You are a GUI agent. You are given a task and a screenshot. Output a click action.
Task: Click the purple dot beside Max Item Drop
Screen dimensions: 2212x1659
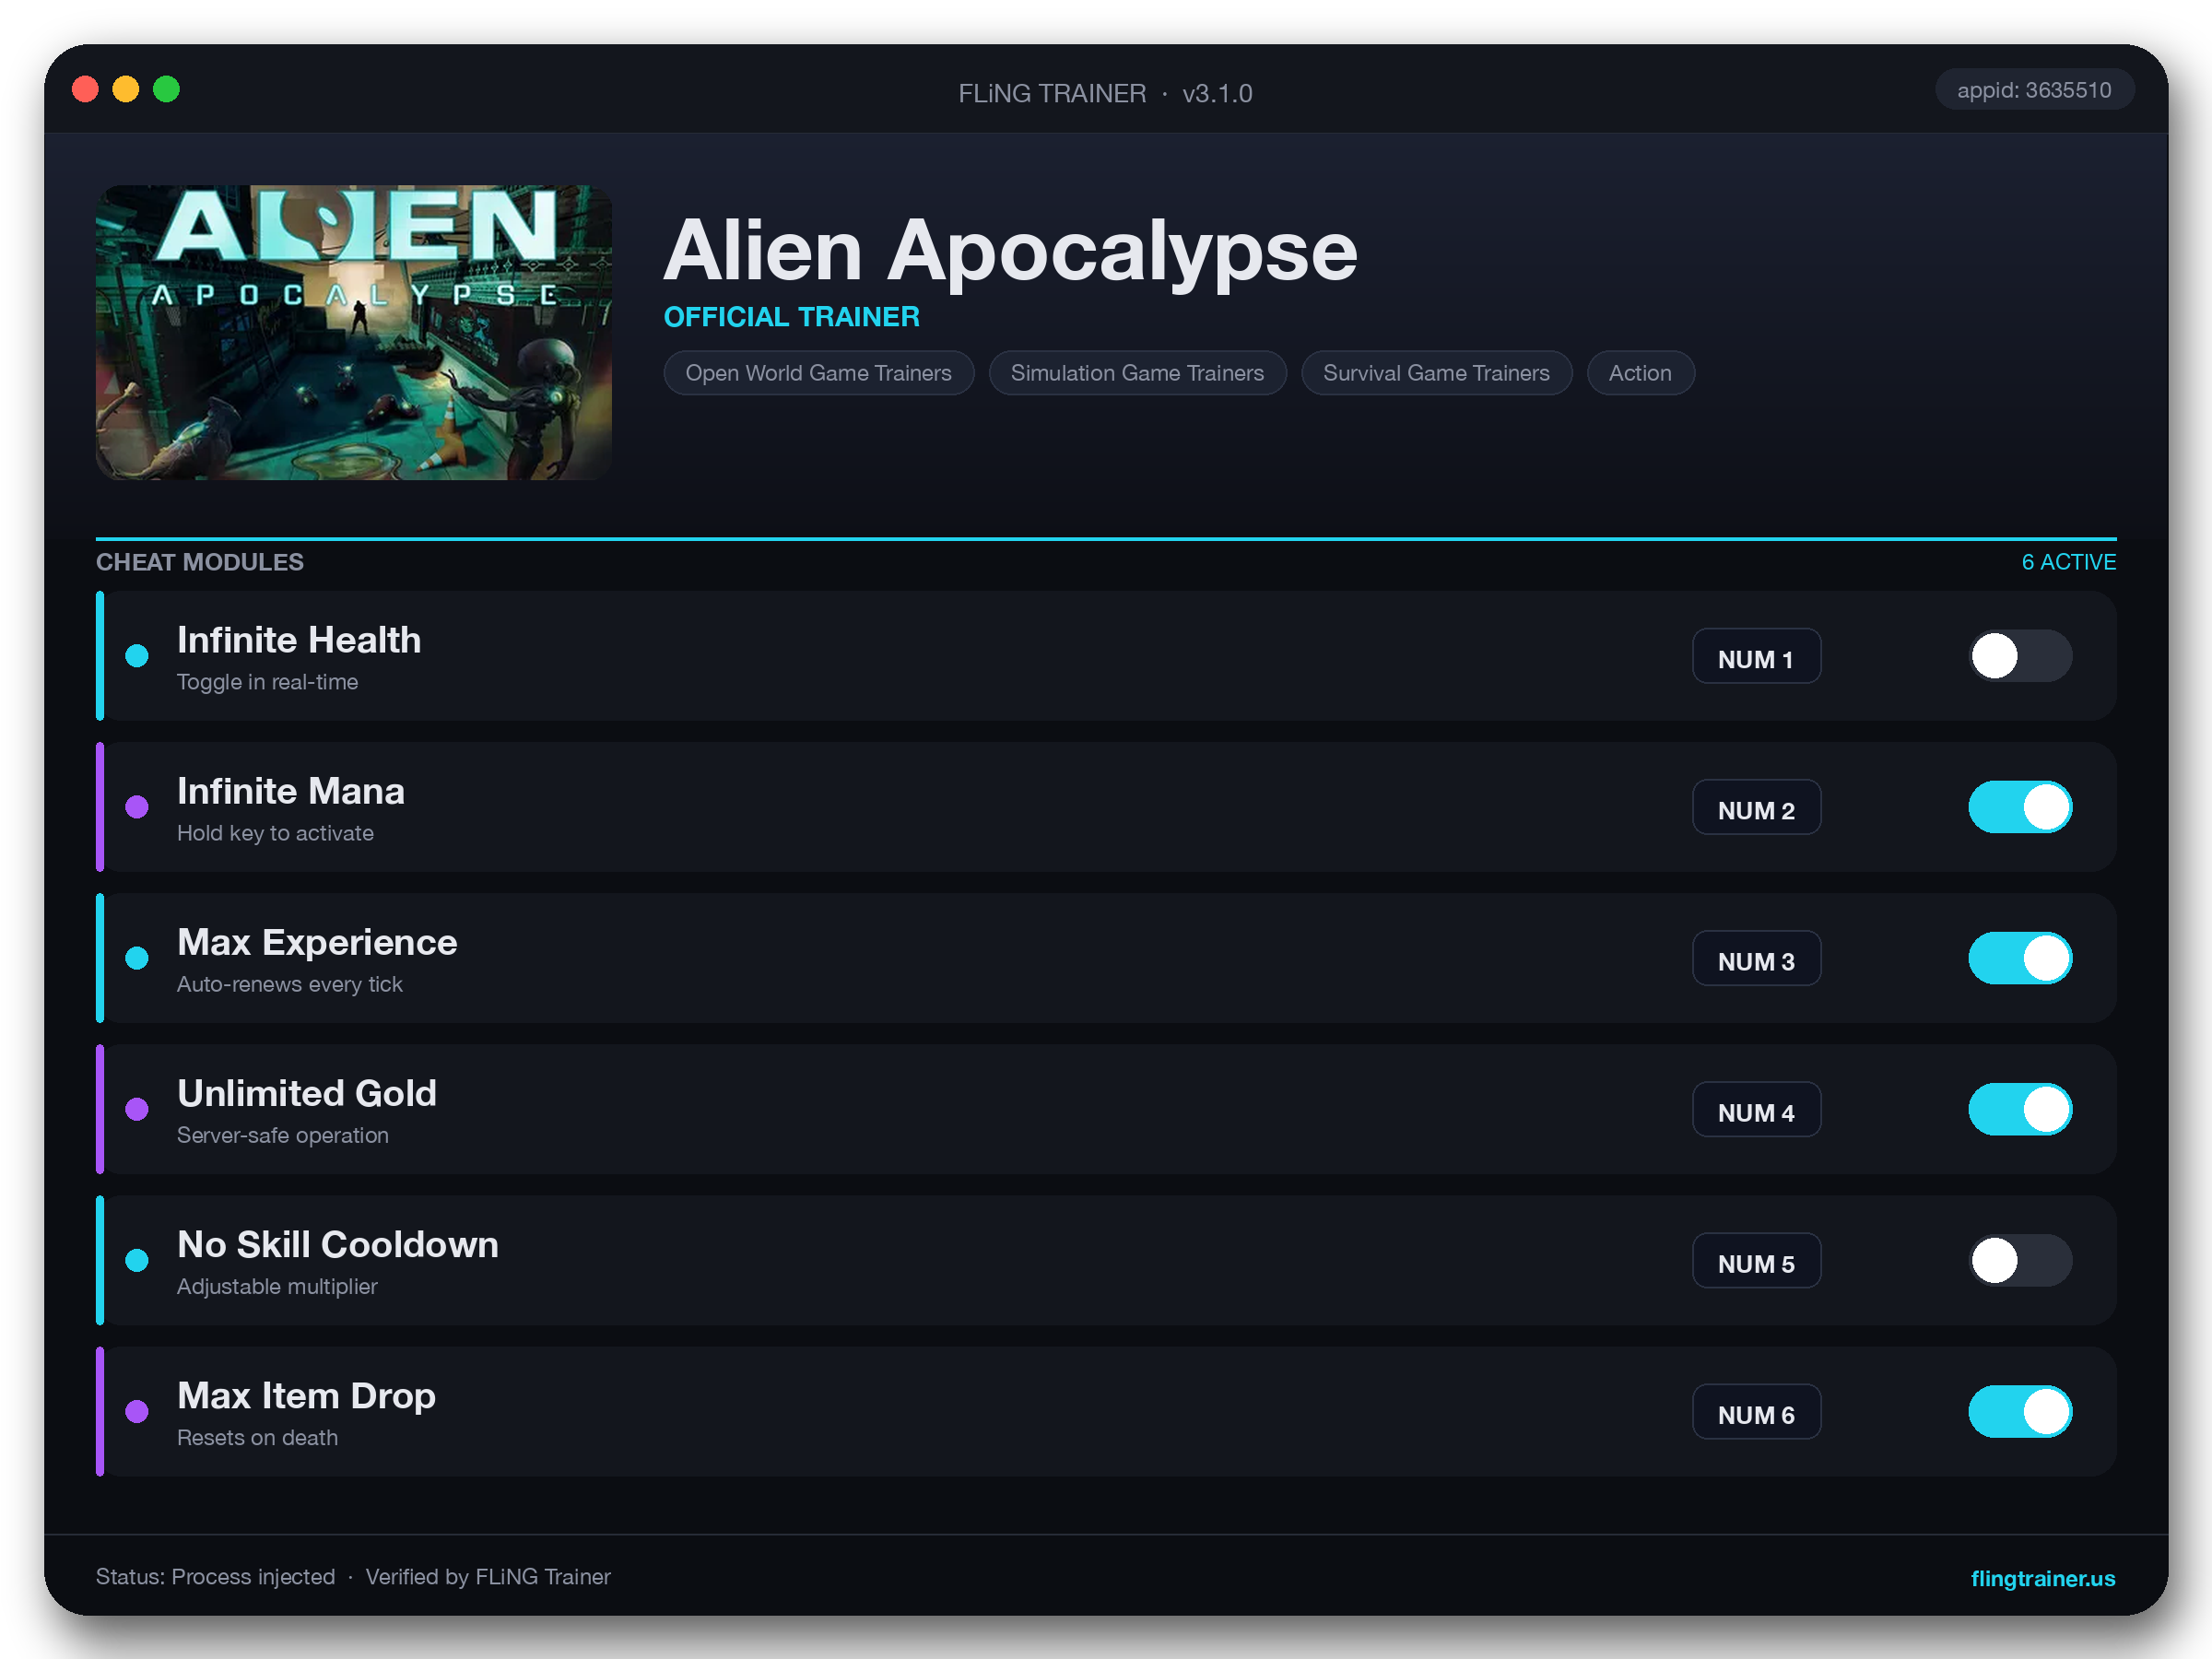(x=137, y=1411)
